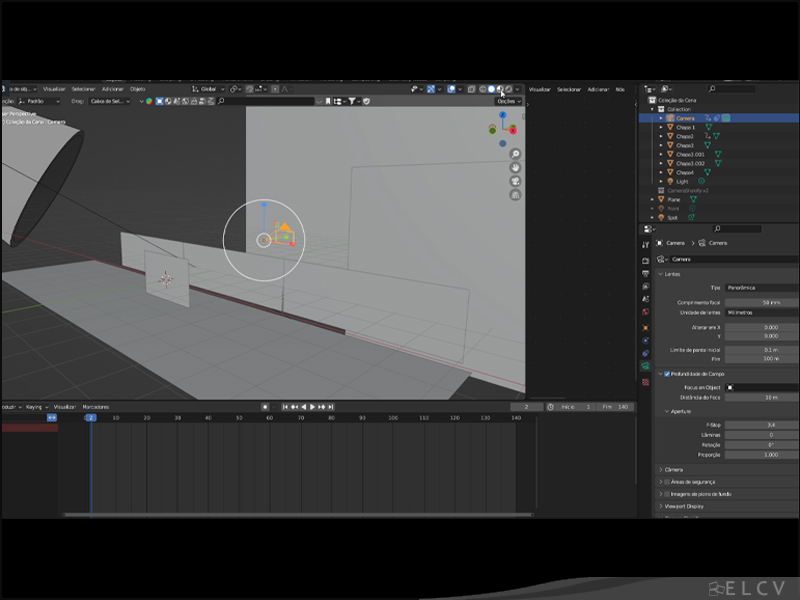Open the Adicionar menu in the viewport header
Viewport: 800px width, 600px height.
(112, 89)
